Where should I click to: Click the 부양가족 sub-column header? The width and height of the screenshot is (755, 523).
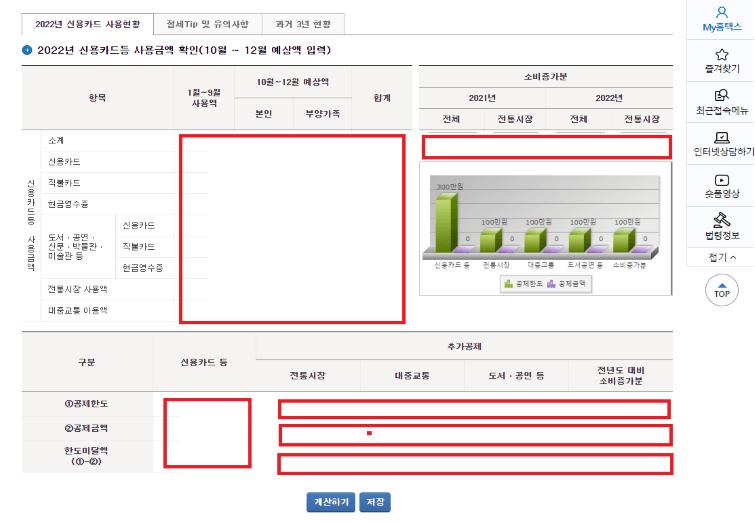point(323,114)
